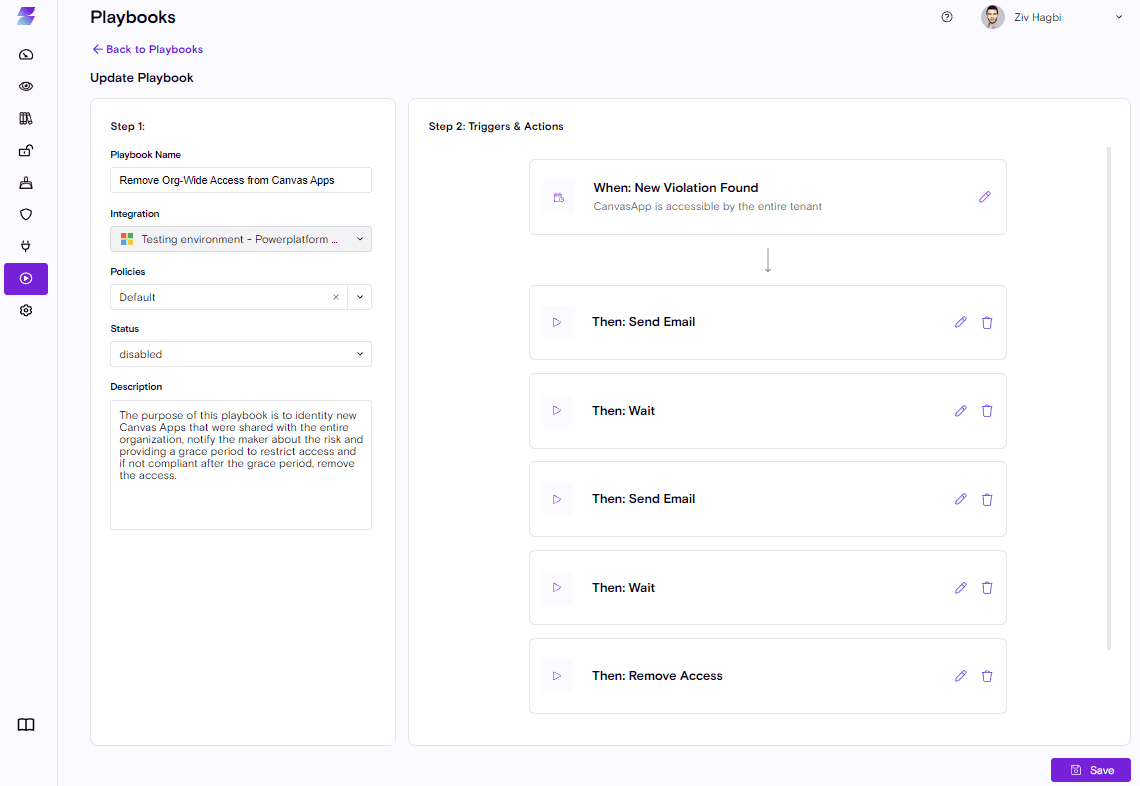Open the shield policies icon in sidebar
The image size is (1140, 786).
point(26,214)
